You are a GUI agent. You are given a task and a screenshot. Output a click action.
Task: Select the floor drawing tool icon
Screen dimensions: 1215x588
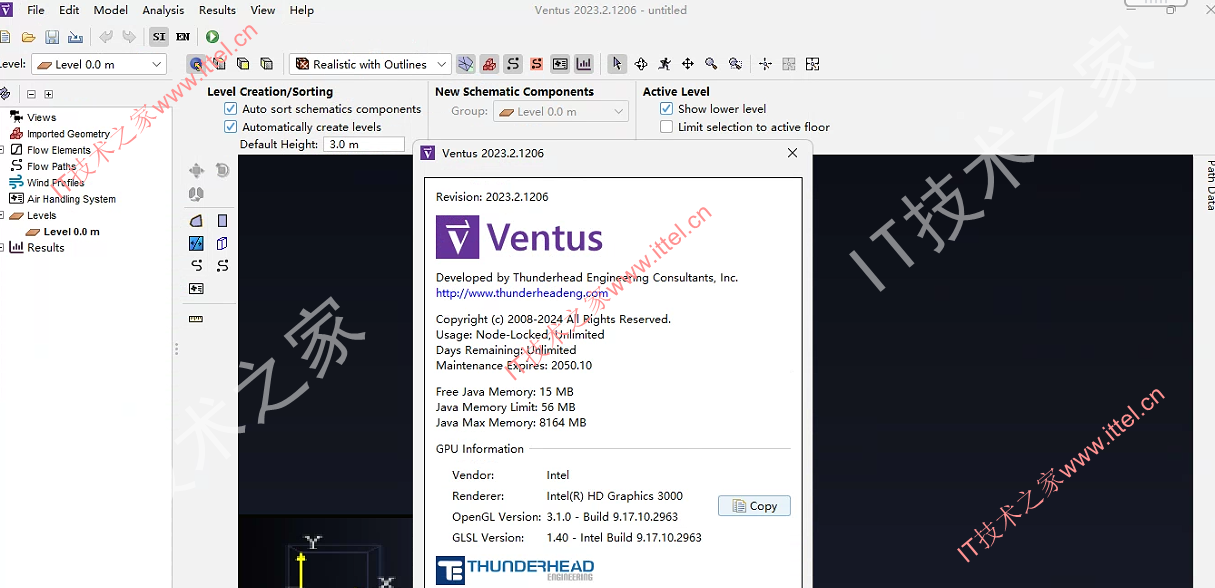coord(196,220)
